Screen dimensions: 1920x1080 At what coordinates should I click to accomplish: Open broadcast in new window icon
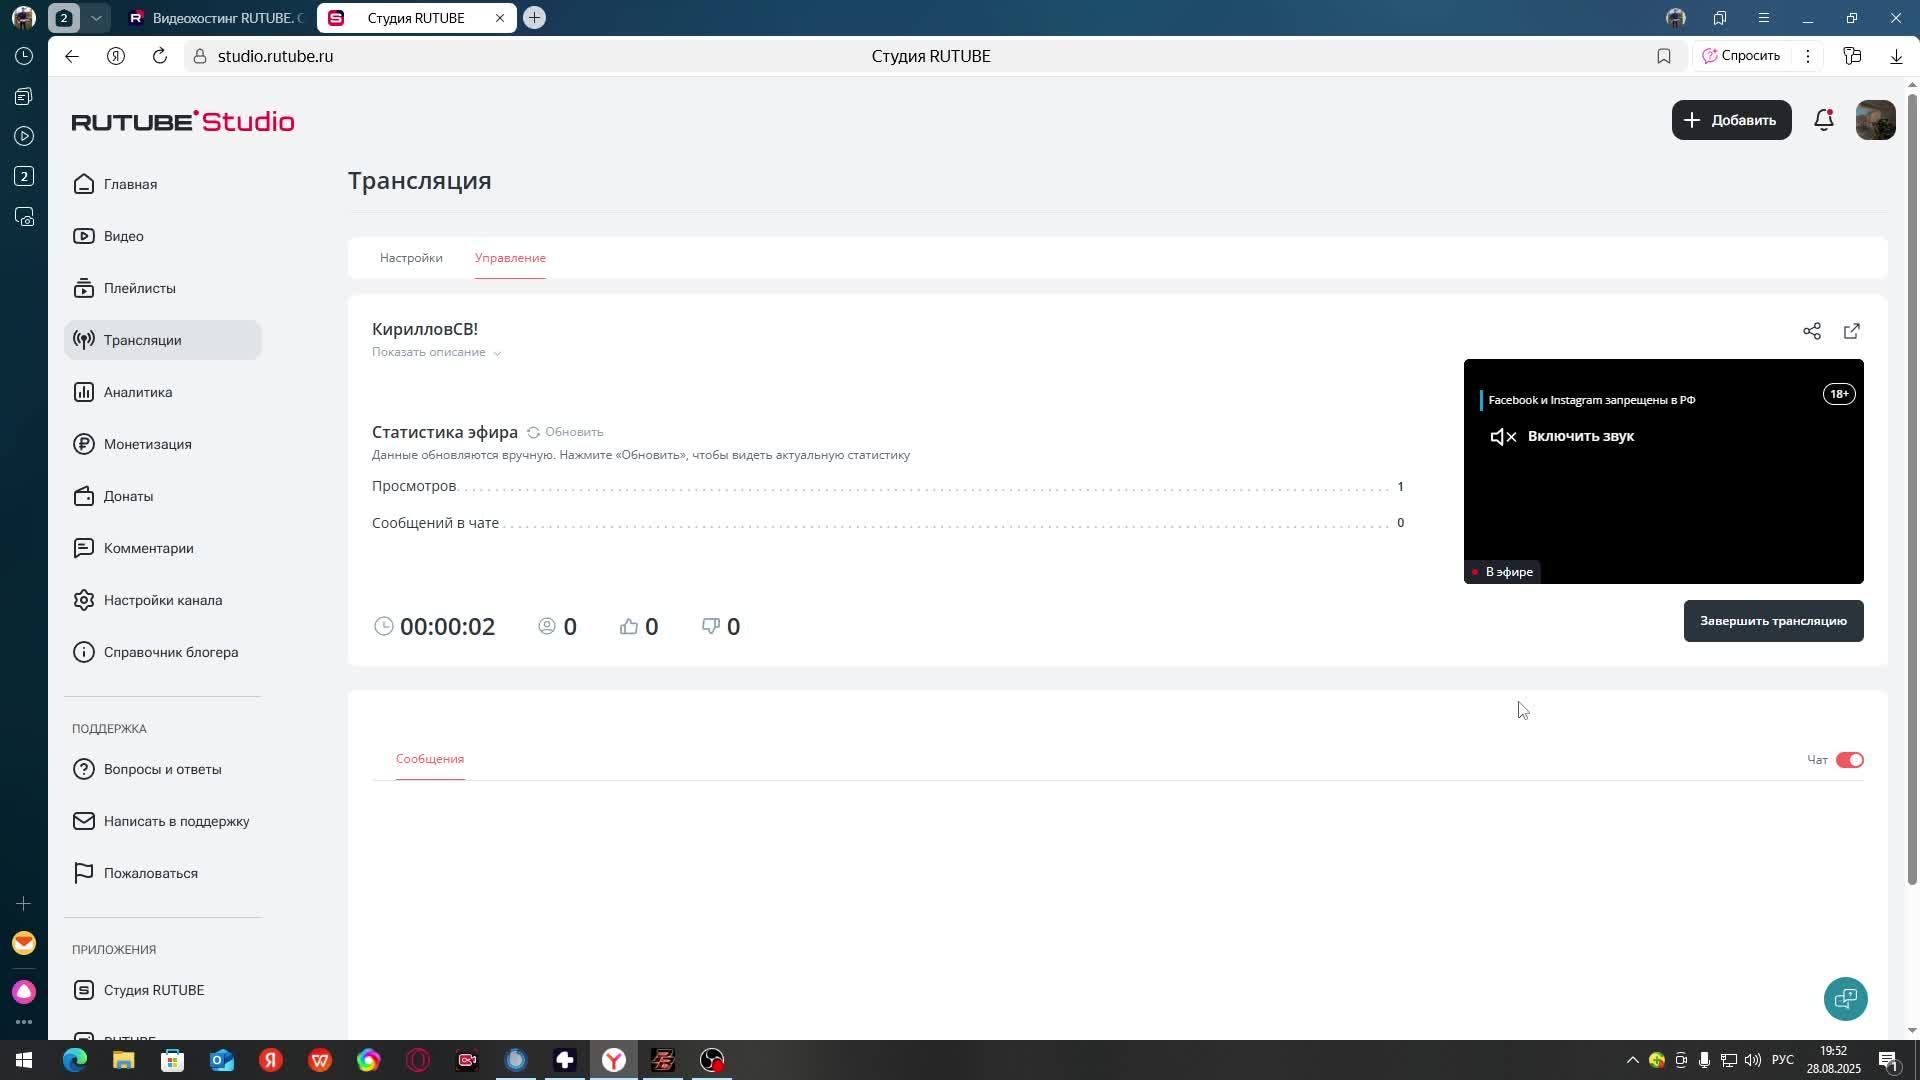(1851, 331)
